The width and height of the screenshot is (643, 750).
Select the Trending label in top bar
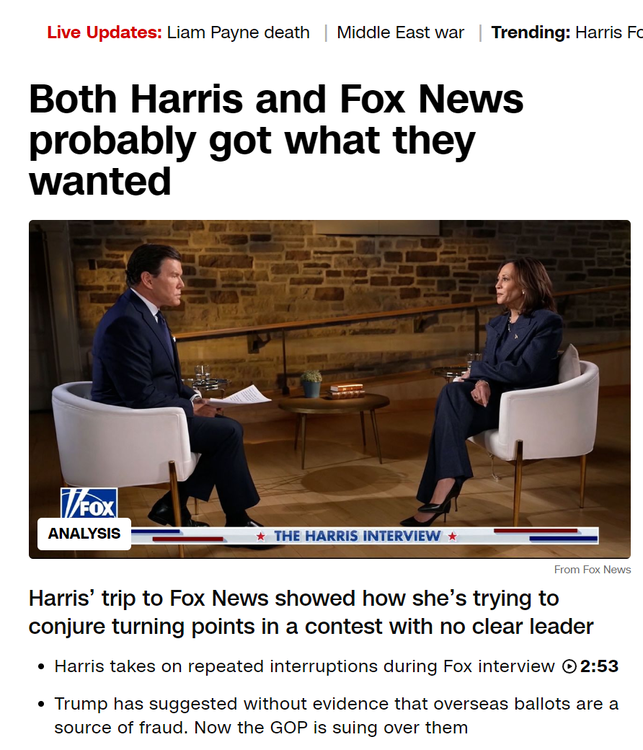point(531,33)
